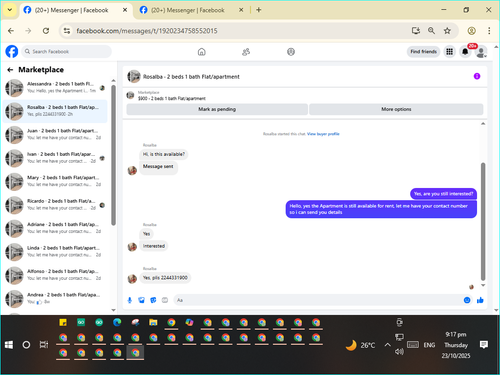Go back in browser history
Viewport: 500px width, 375px height.
[x=11, y=31]
